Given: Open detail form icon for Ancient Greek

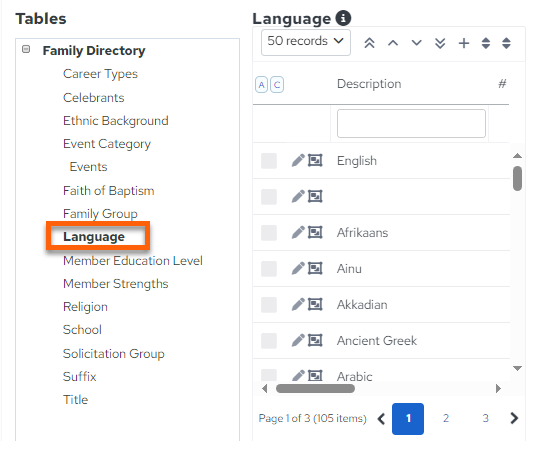Looking at the screenshot, I should (315, 340).
